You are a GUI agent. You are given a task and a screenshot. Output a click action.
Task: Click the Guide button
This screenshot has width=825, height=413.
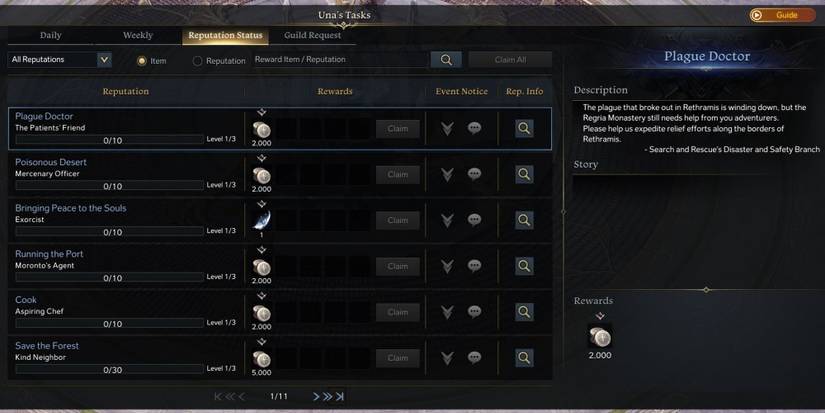click(x=783, y=15)
